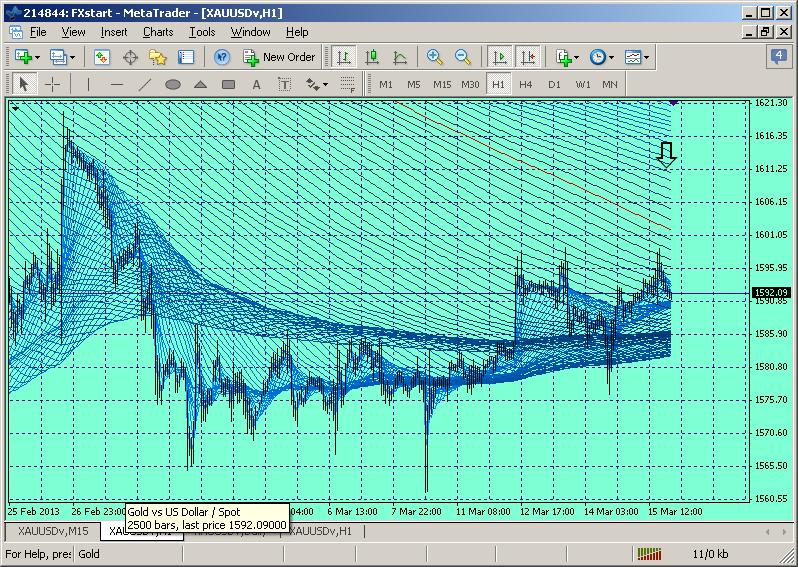Screen dimensions: 798x567
Task: Expand the indicators list dropdown
Action: point(568,57)
